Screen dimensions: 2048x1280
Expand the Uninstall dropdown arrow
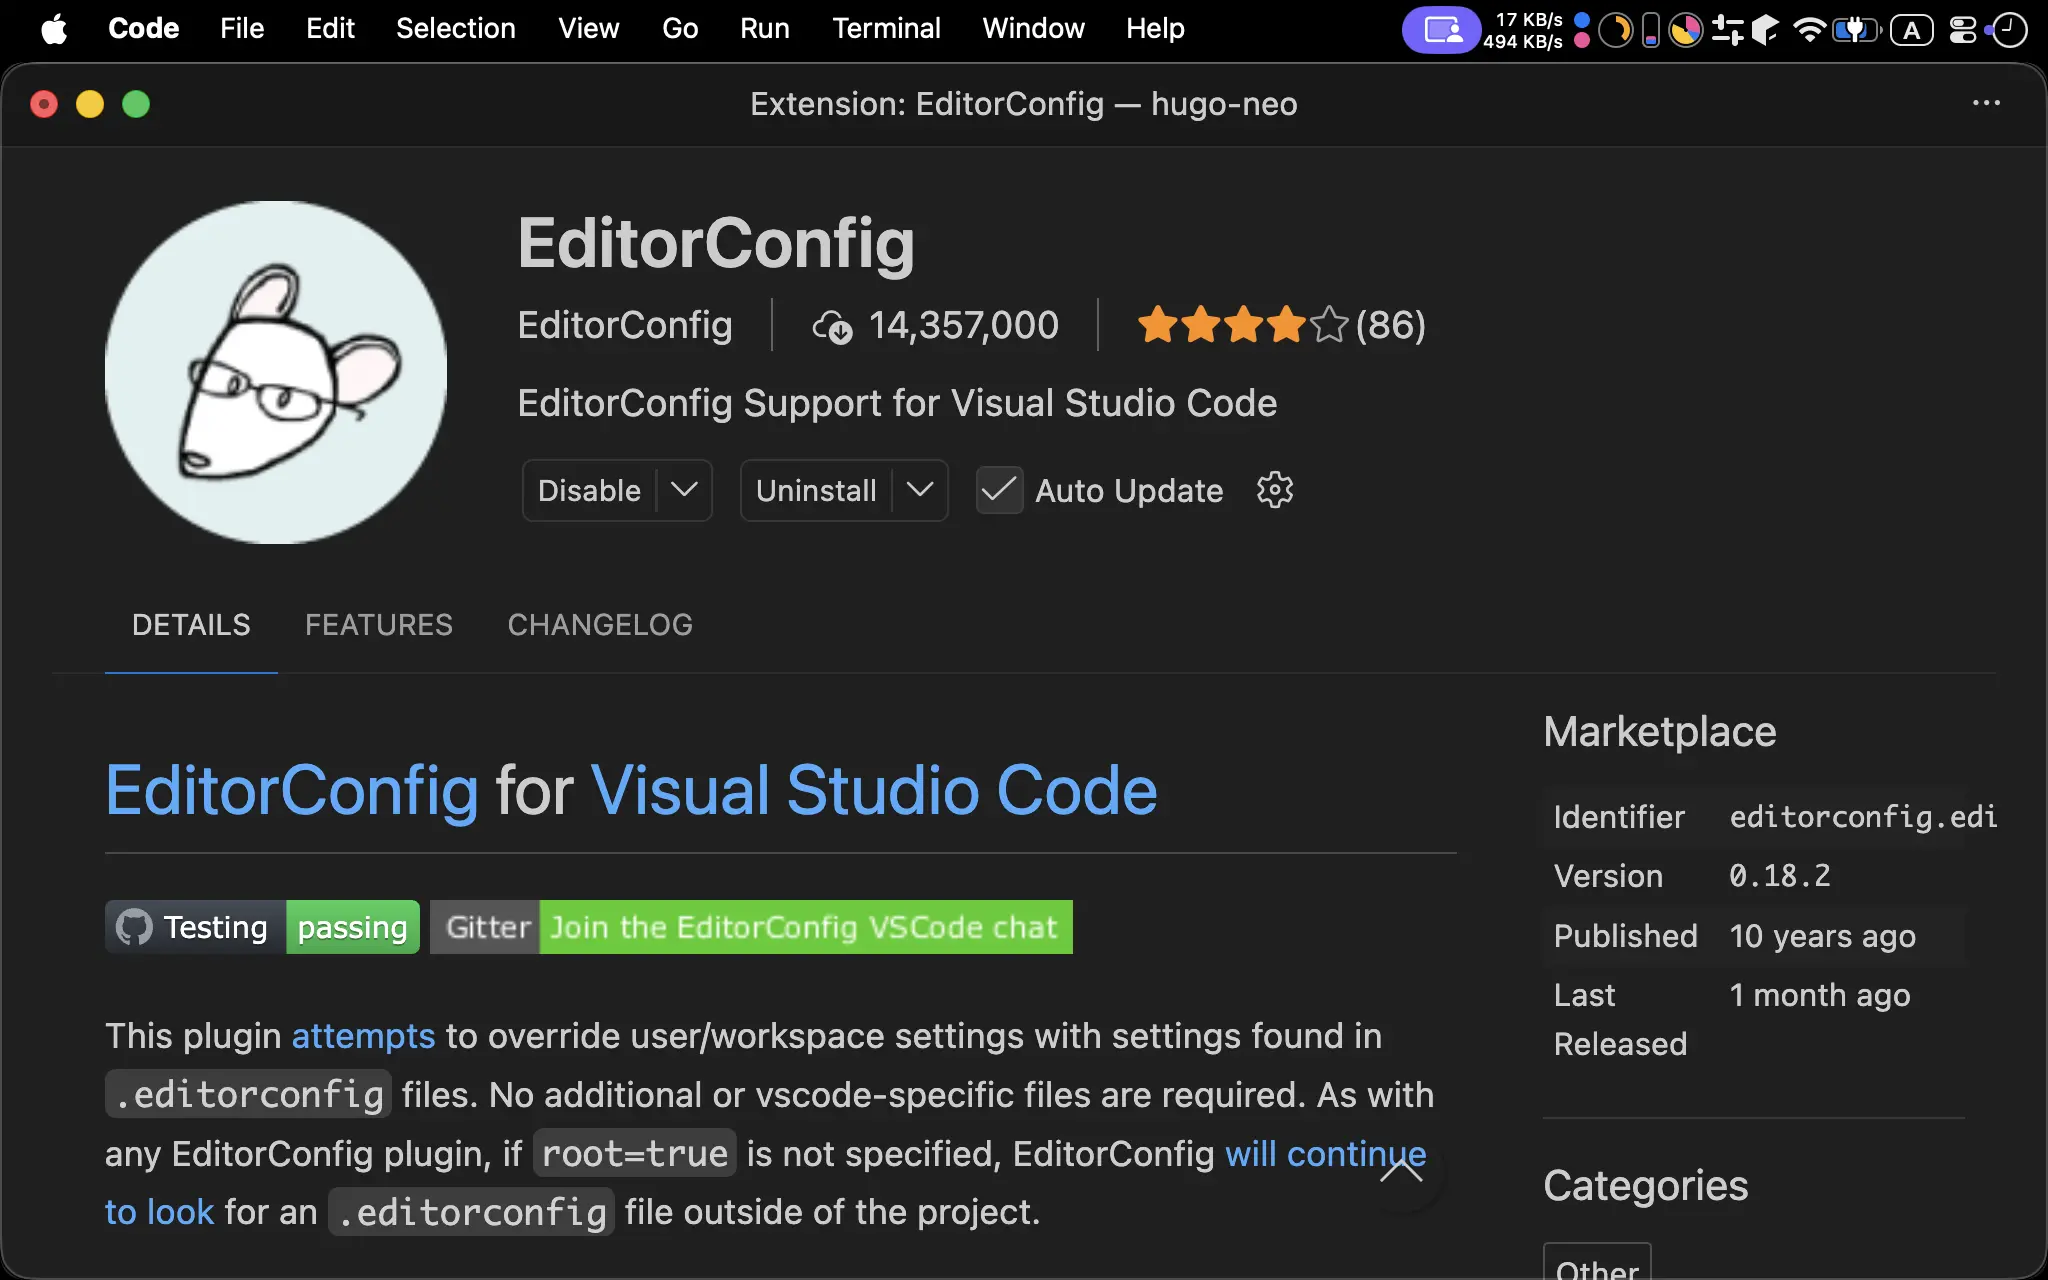point(920,490)
